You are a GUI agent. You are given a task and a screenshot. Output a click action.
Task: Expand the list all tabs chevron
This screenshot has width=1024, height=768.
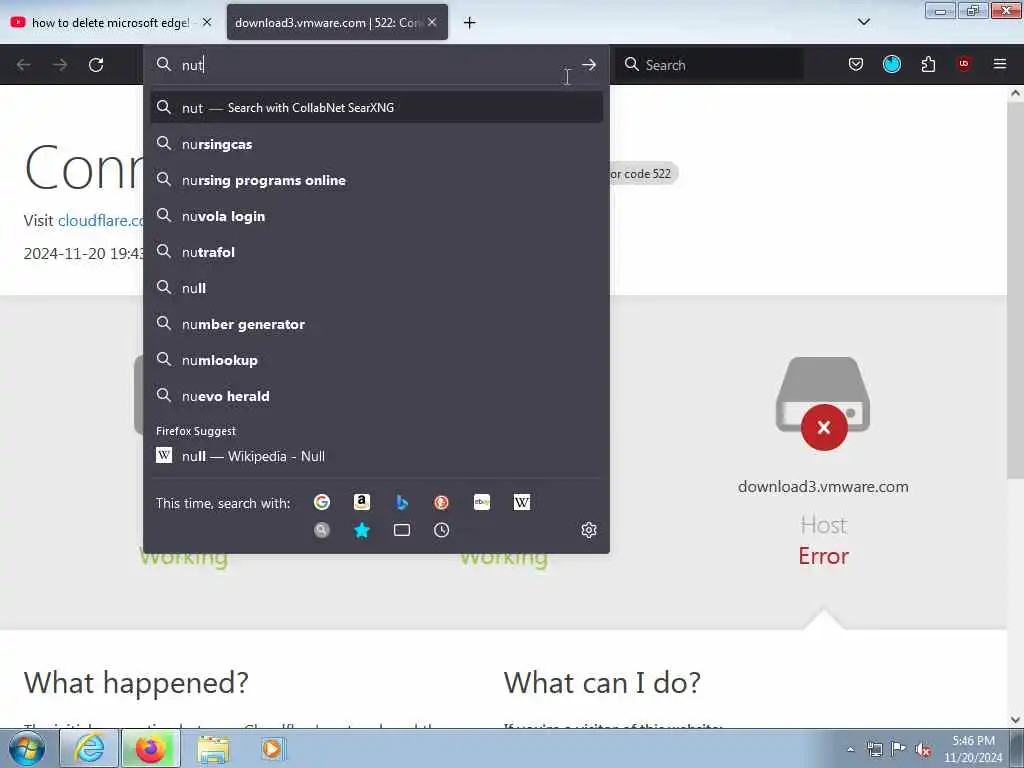tap(864, 22)
